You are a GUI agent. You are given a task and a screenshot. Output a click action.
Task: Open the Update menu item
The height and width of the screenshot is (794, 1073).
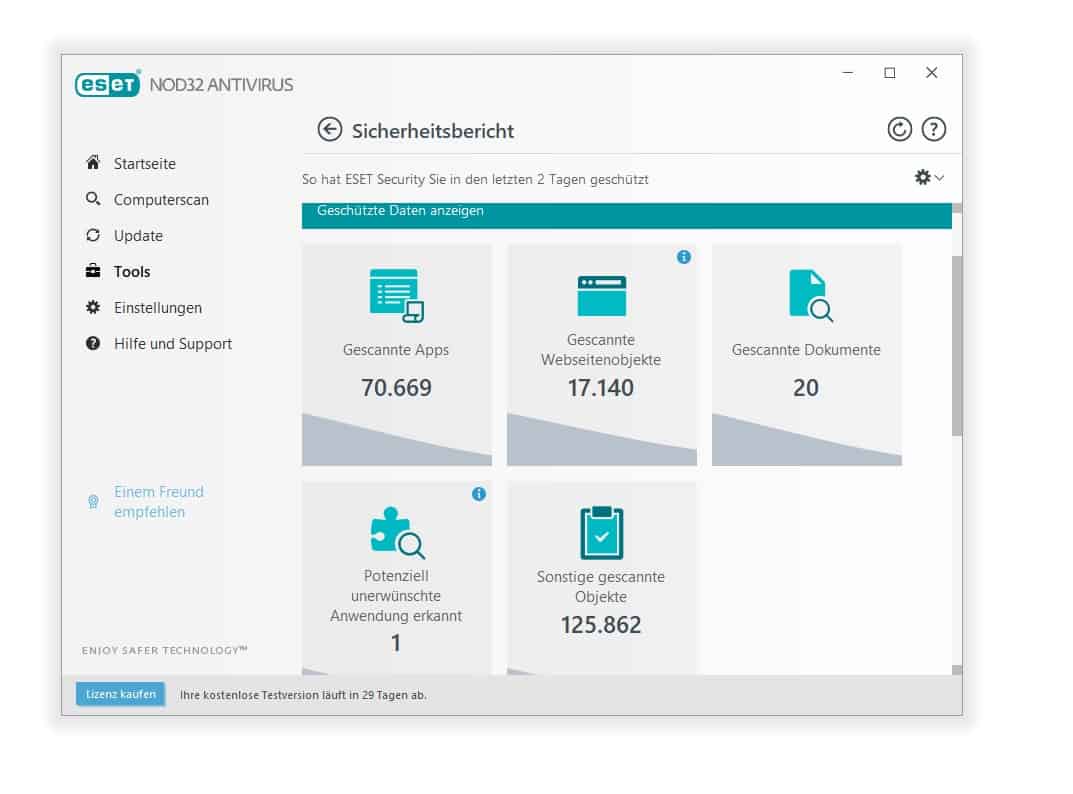click(138, 236)
